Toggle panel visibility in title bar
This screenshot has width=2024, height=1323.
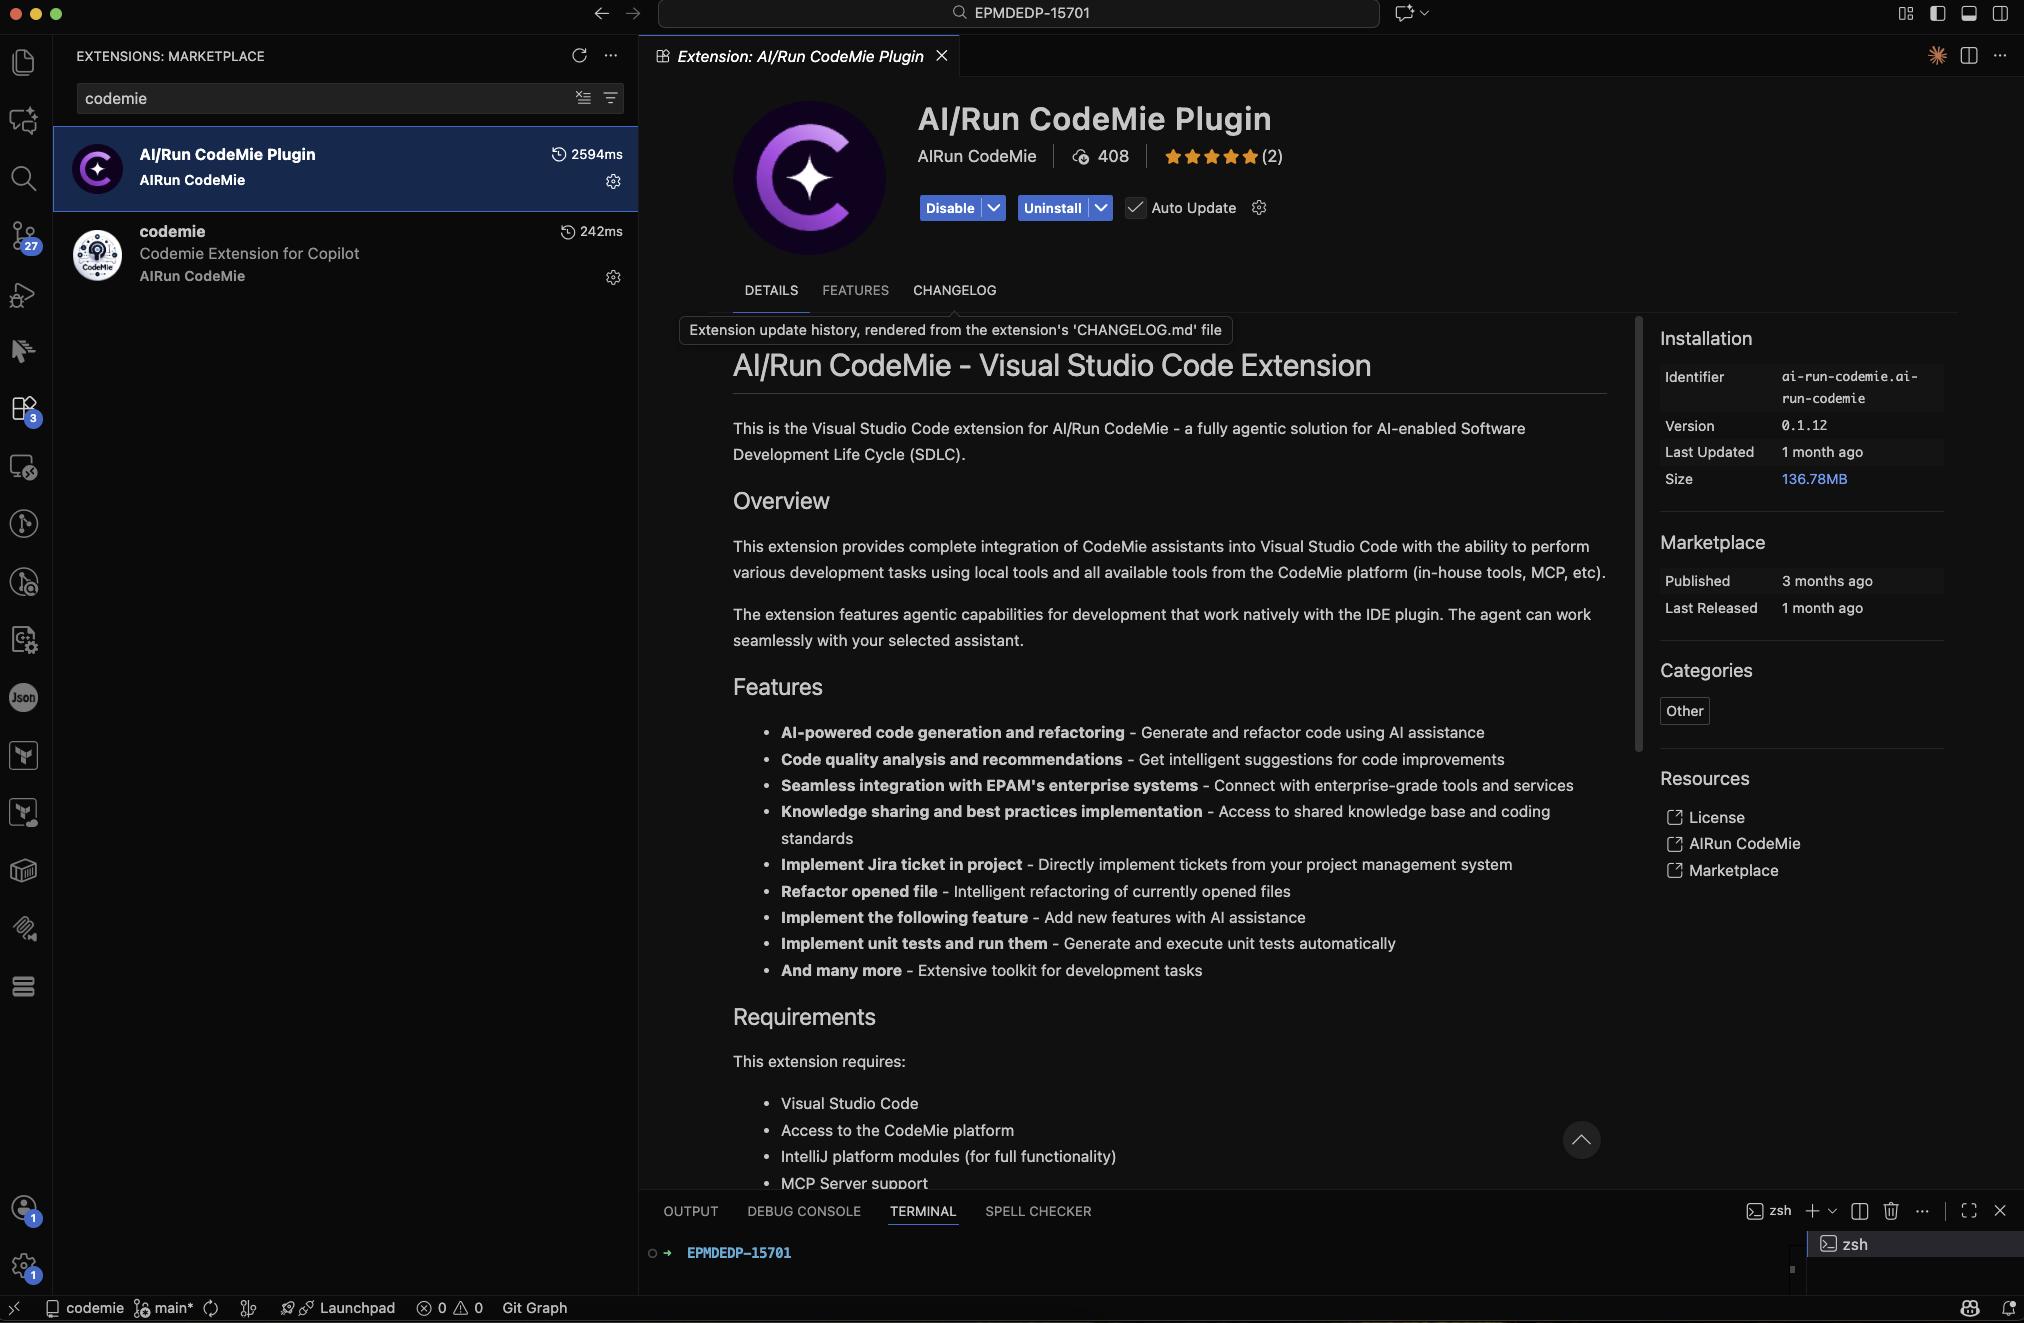[x=1968, y=13]
